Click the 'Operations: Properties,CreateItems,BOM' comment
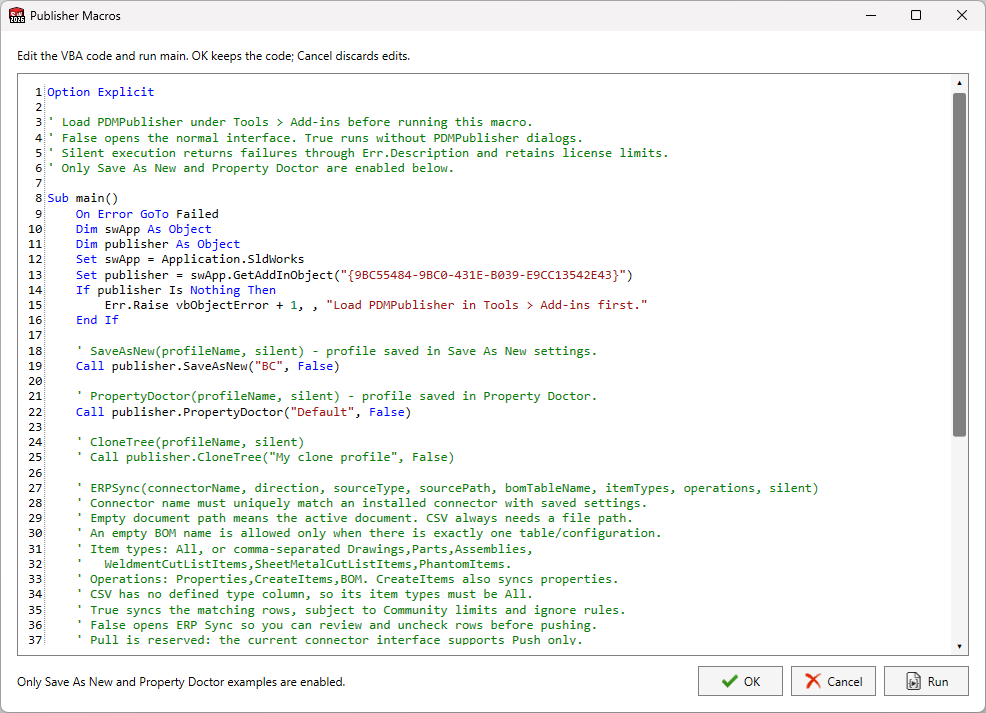This screenshot has height=713, width=986. [347, 579]
